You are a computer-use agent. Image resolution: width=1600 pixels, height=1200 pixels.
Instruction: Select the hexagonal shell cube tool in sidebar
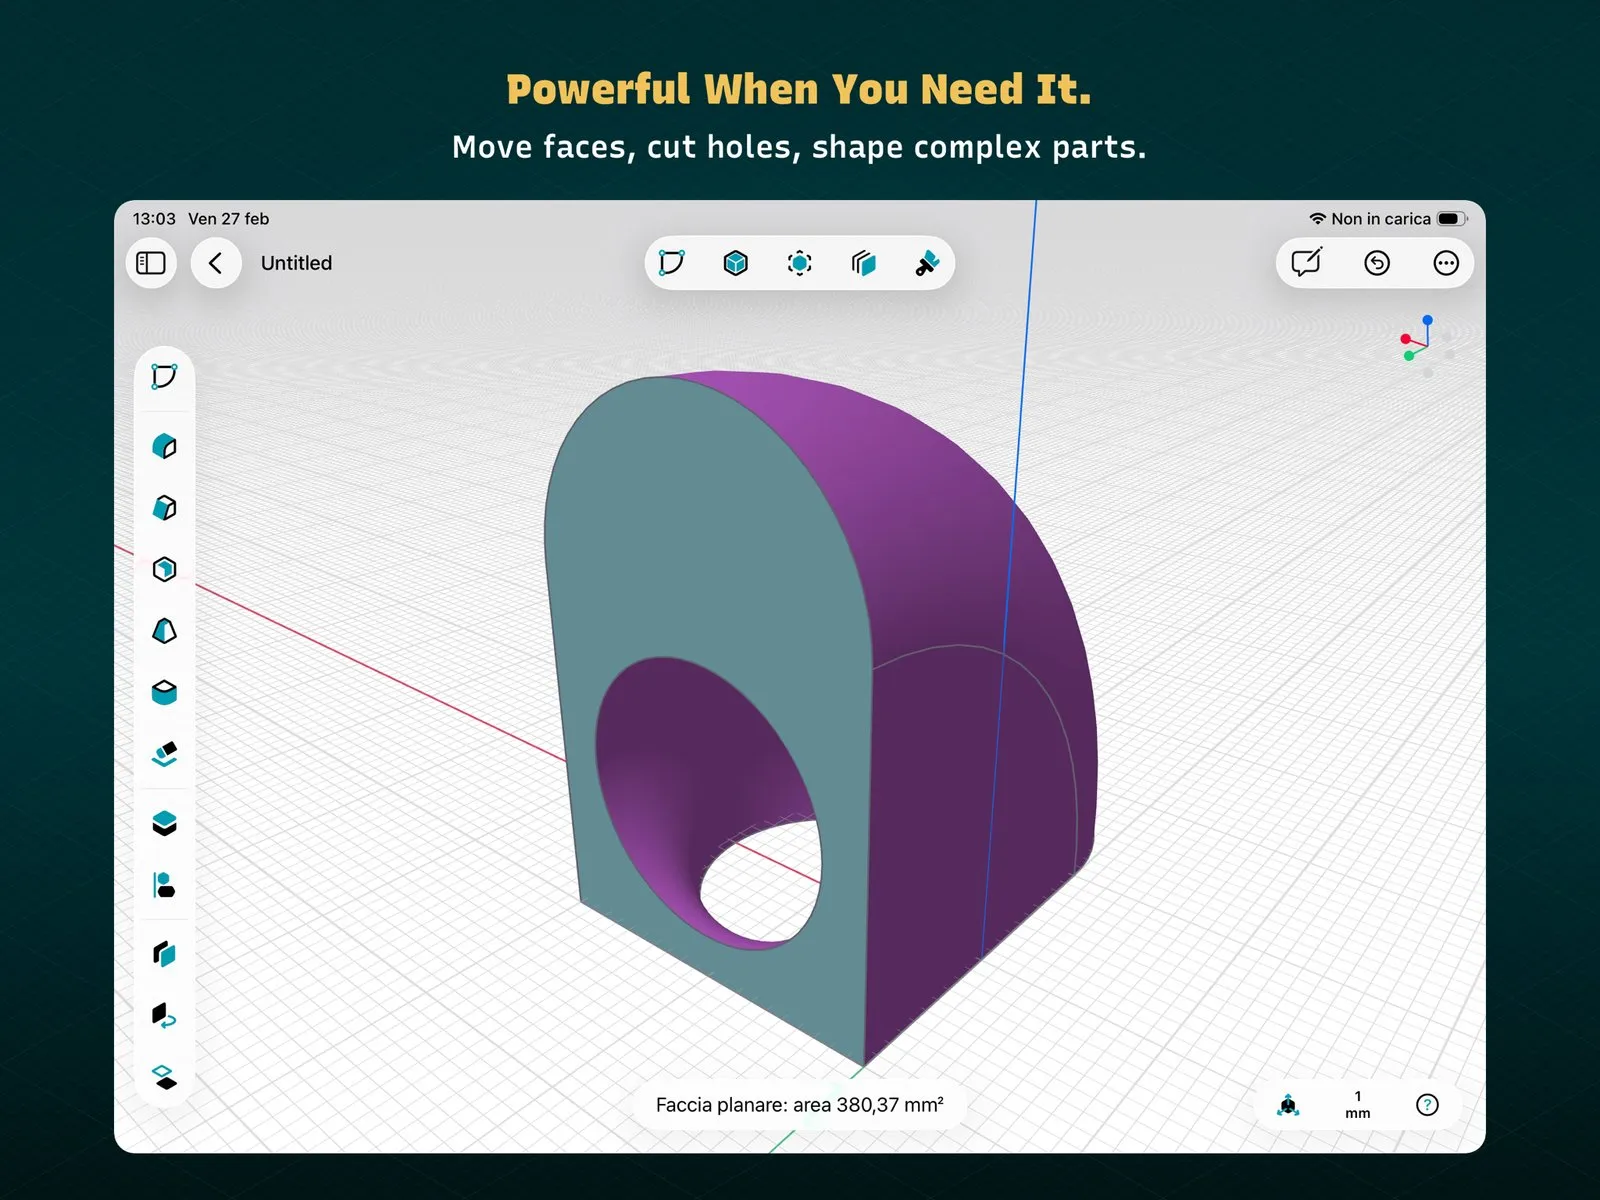tap(164, 569)
